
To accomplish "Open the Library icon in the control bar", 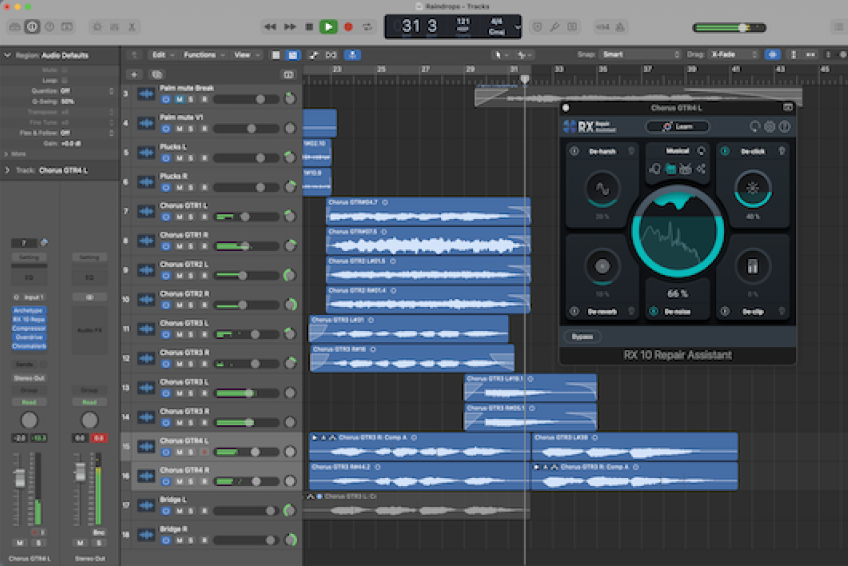I will [15, 26].
